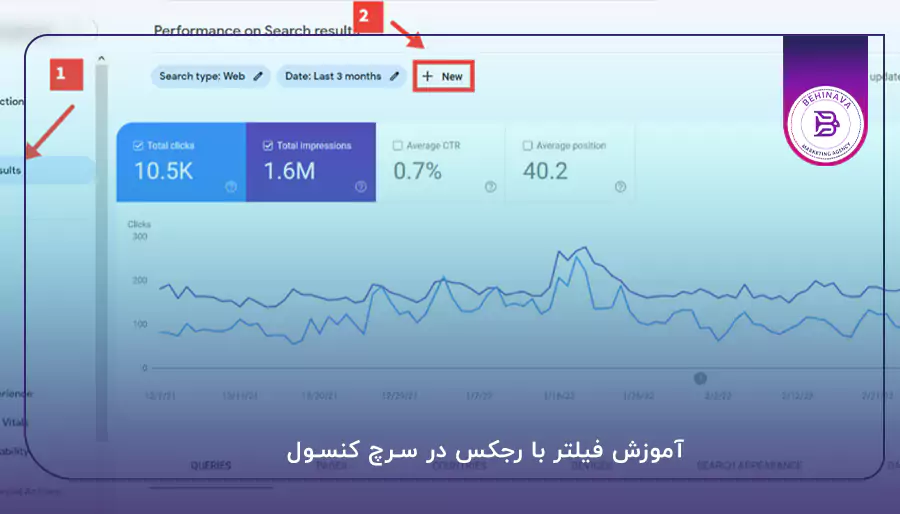Click the sidebar vertical scrollbar
The width and height of the screenshot is (900, 514).
(x=102, y=252)
